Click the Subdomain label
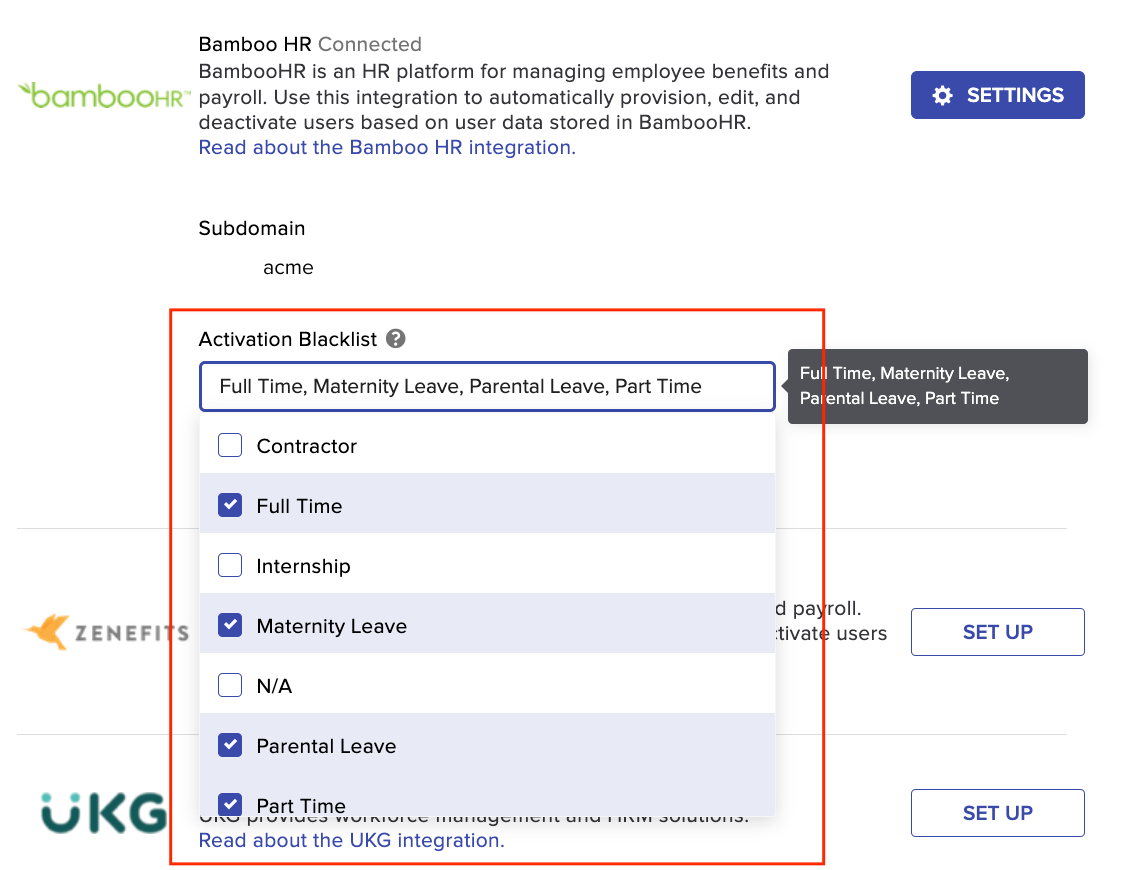This screenshot has width=1144, height=870. [252, 228]
